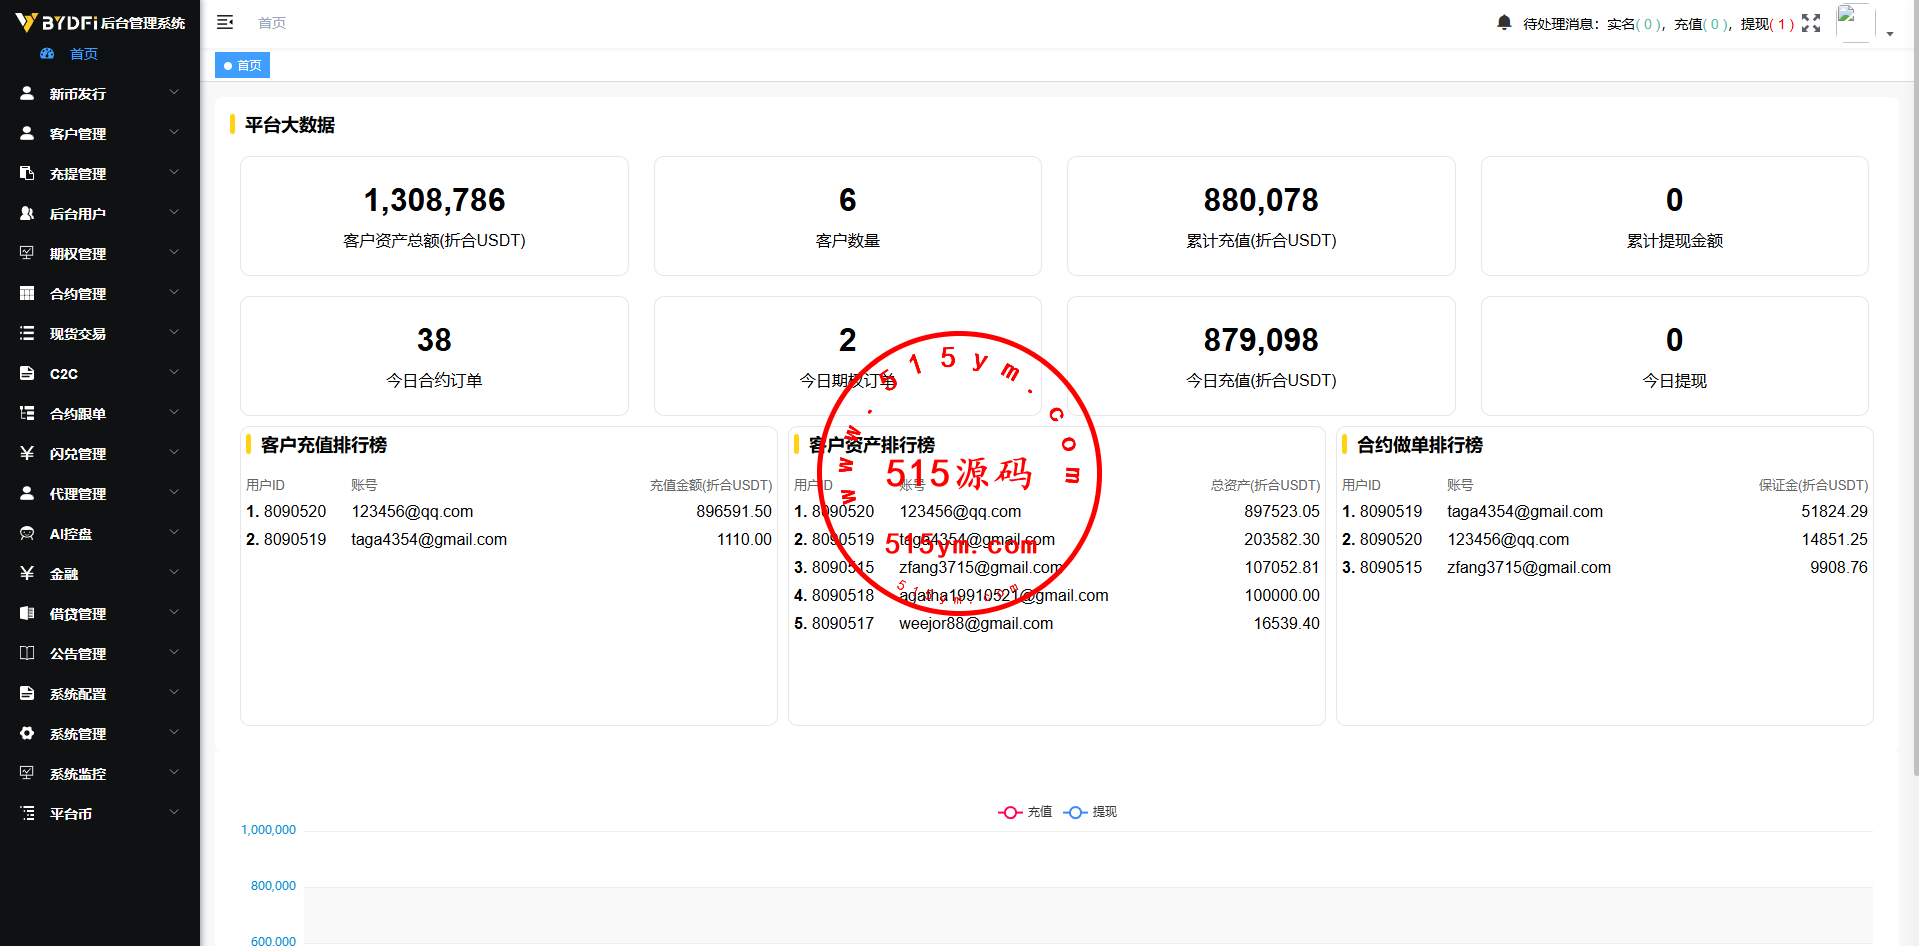Open notifications via the bell icon
Screen dimensions: 1919x946
pyautogui.click(x=1504, y=23)
